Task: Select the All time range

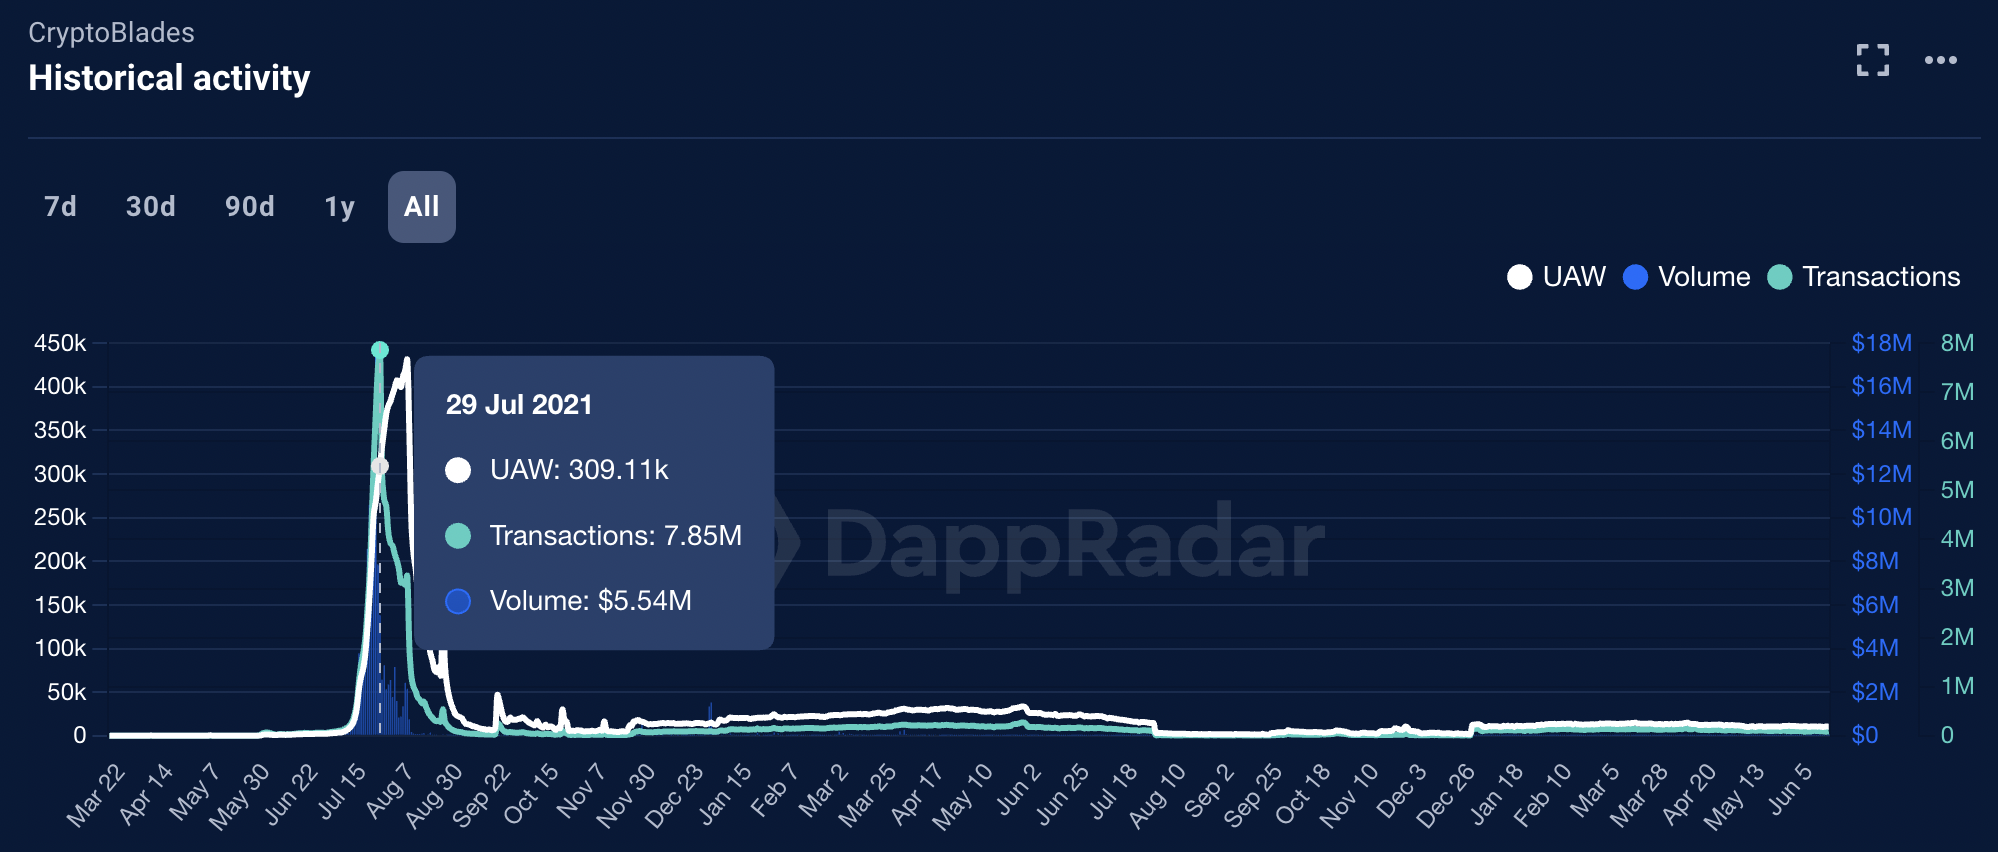Action: (x=422, y=207)
